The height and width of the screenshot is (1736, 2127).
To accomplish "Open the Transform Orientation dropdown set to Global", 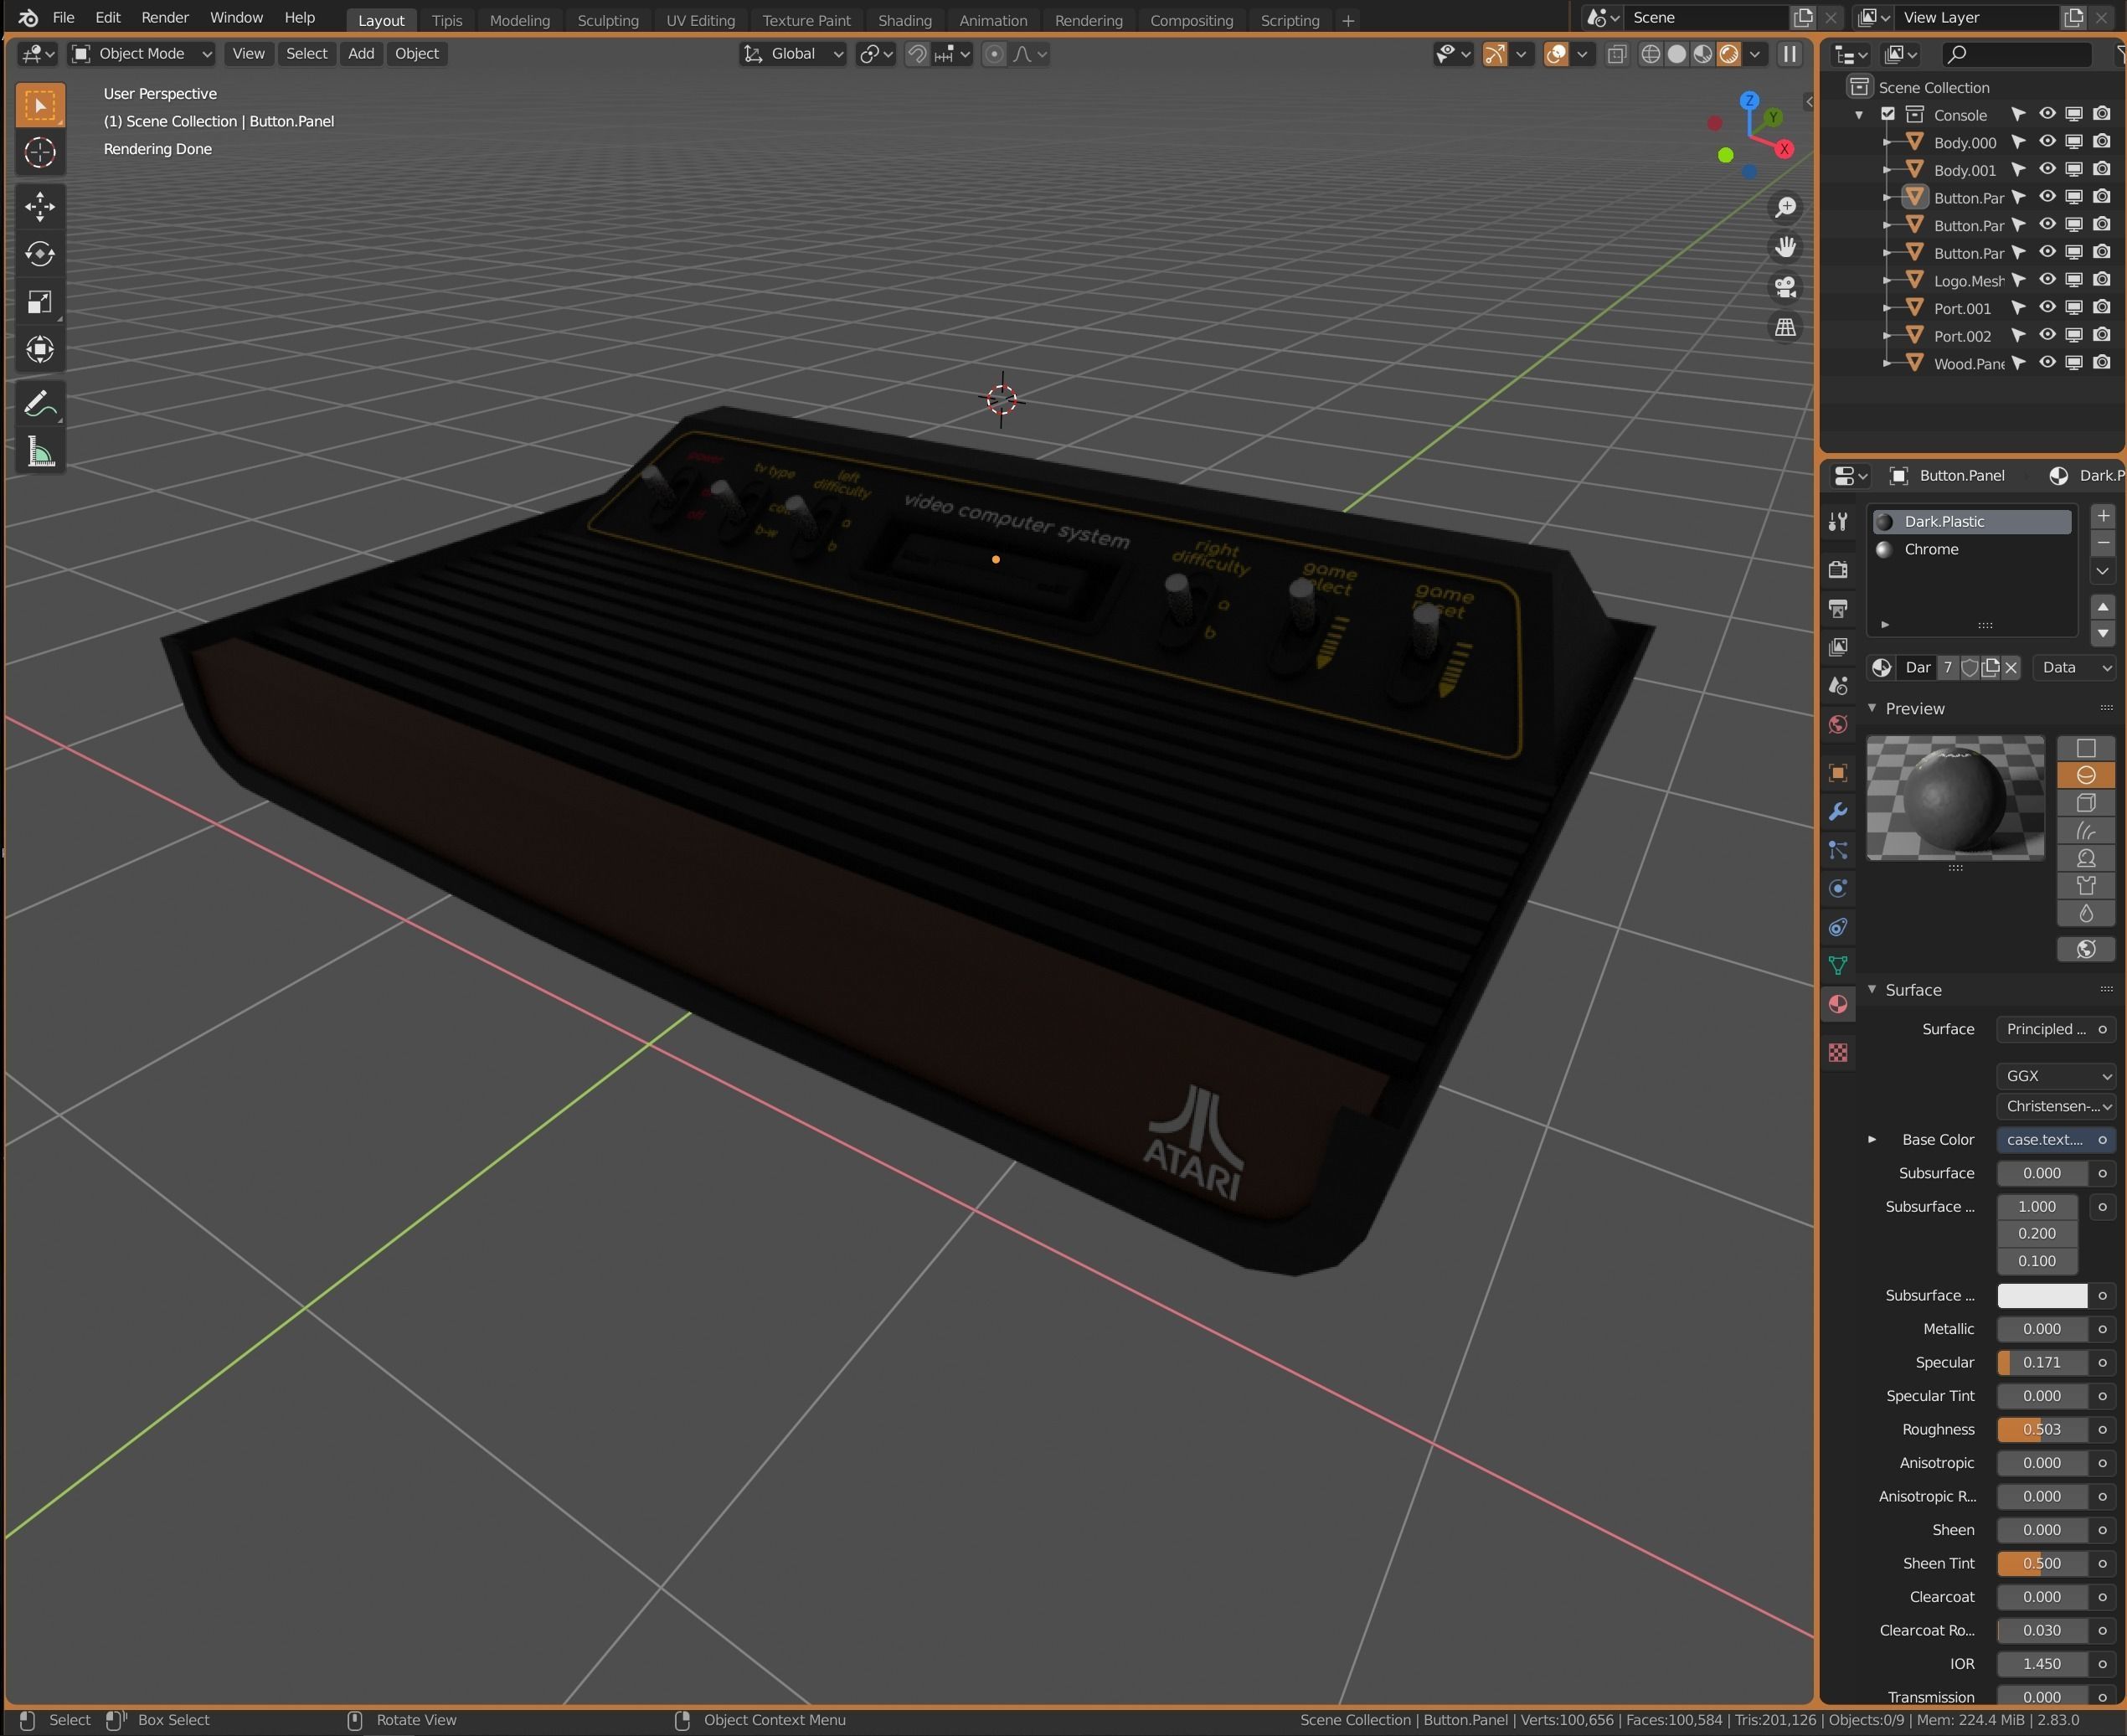I will [x=792, y=54].
